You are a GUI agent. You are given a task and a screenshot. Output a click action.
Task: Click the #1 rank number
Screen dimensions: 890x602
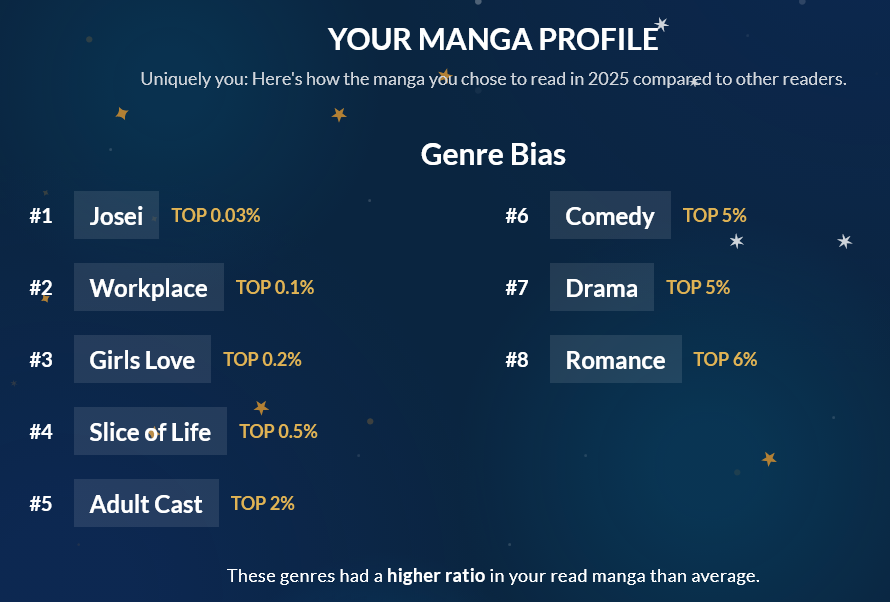point(41,216)
